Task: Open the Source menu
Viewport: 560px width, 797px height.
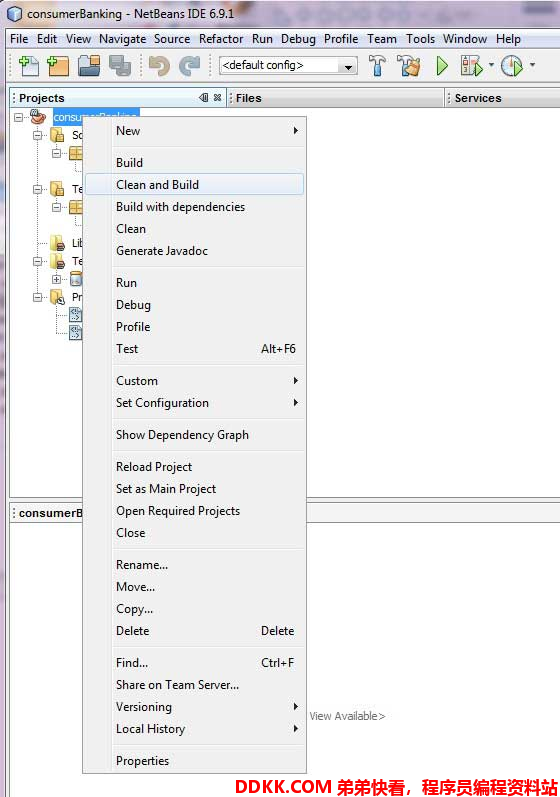Action: tap(172, 39)
